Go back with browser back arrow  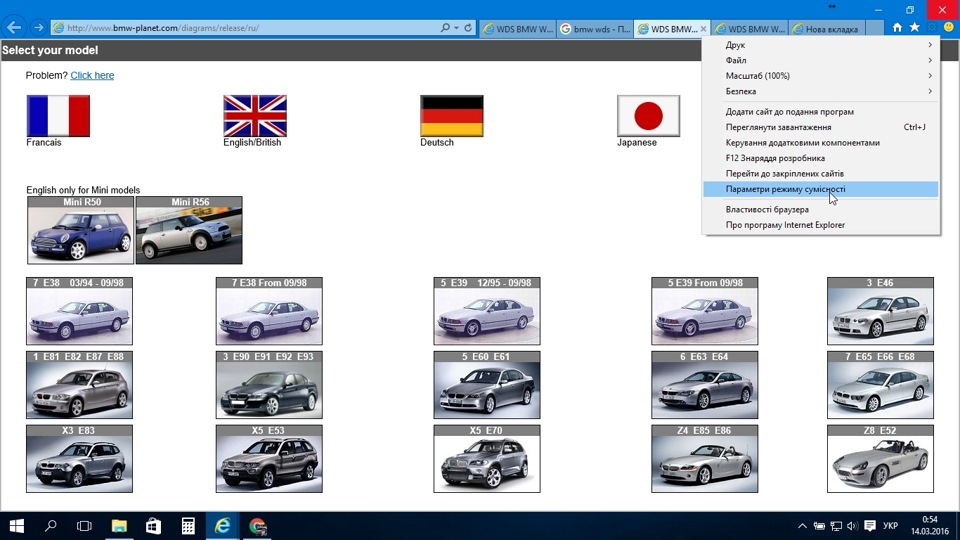coord(14,28)
